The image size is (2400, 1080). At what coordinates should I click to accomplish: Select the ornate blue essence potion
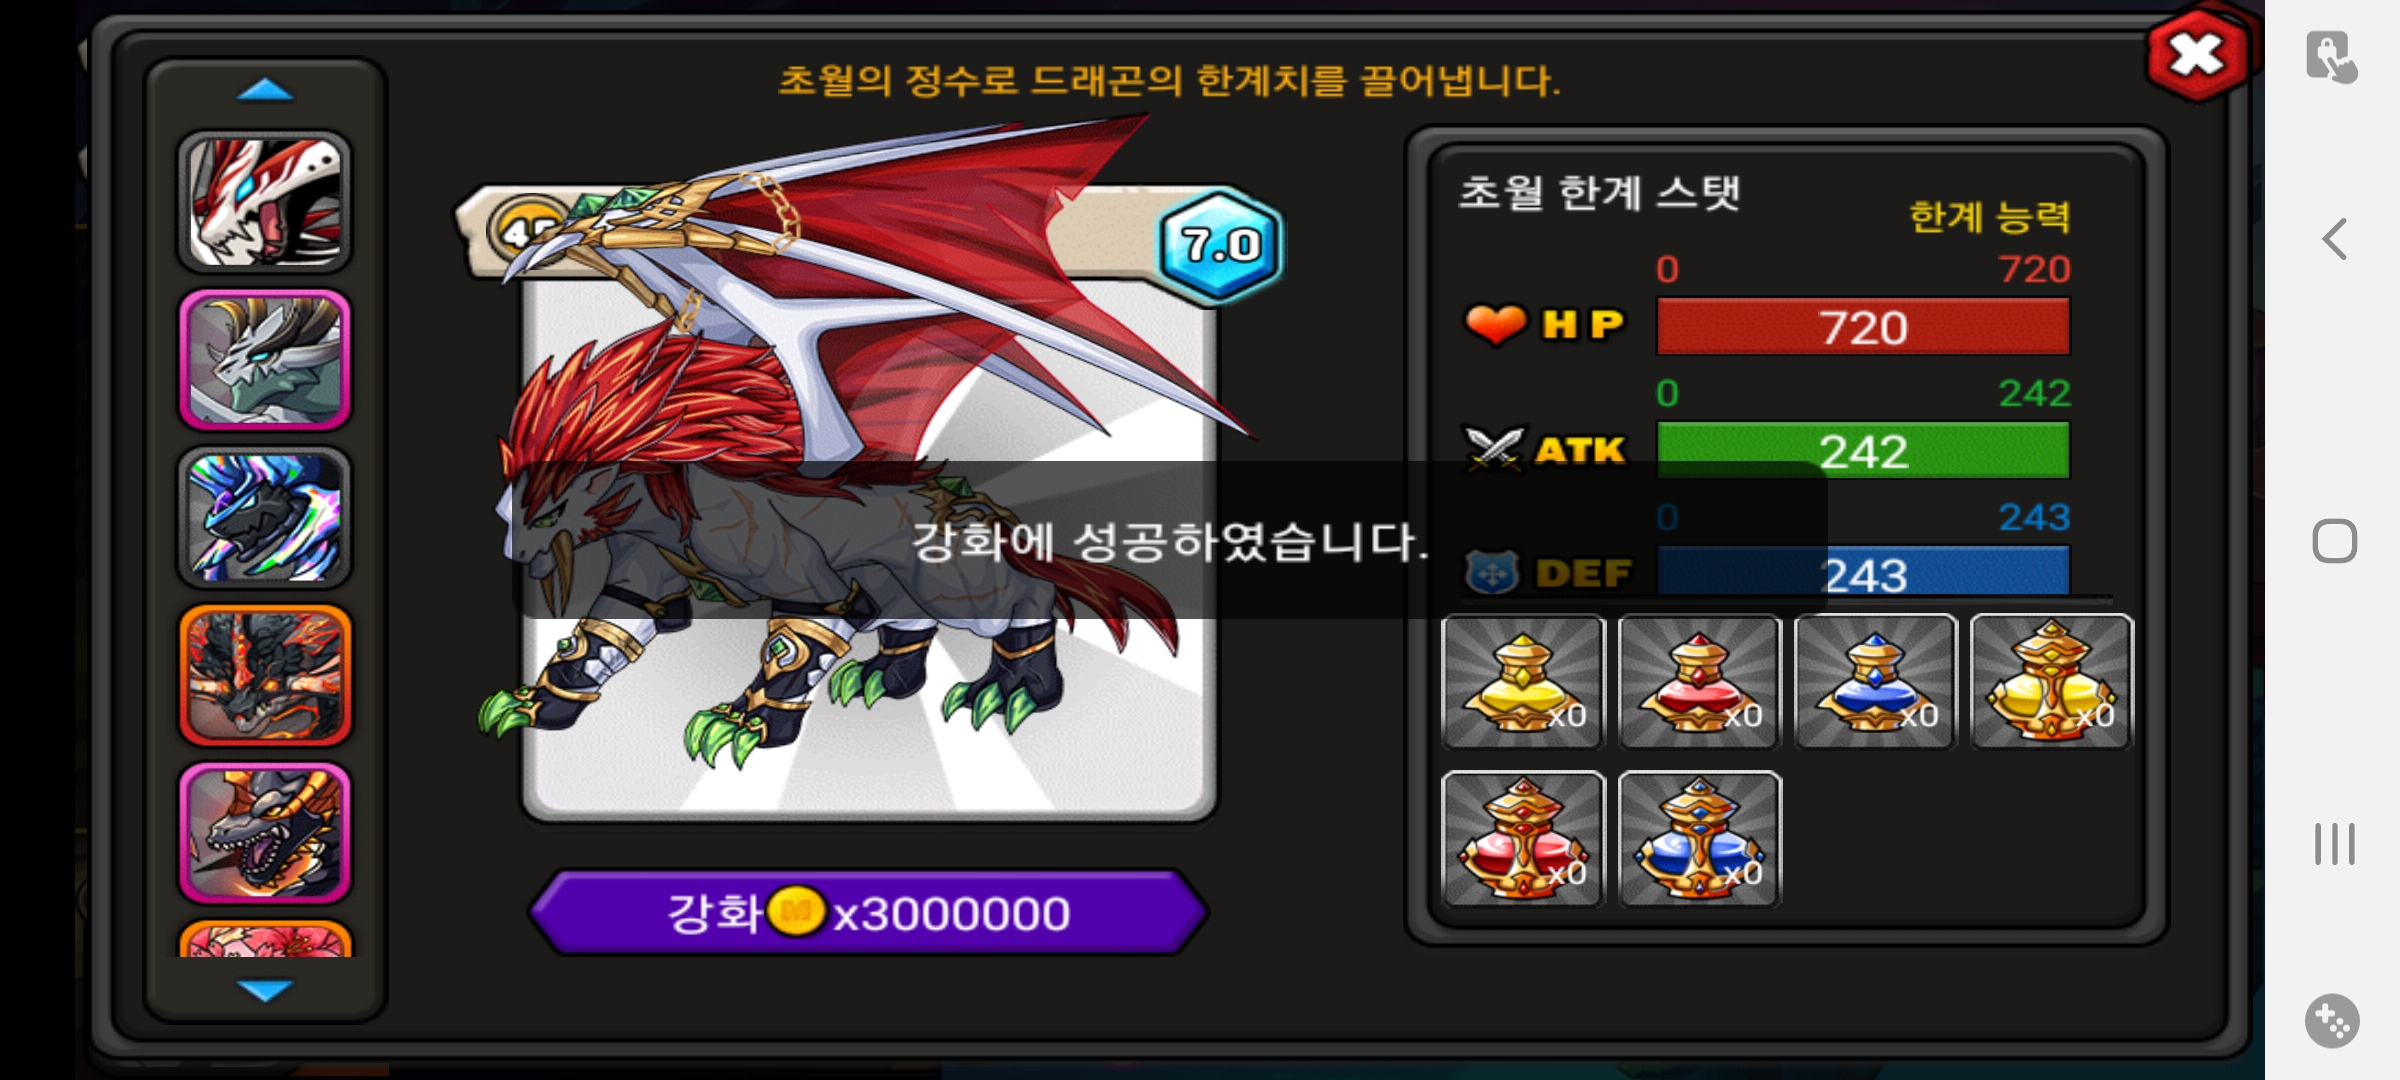[1699, 839]
